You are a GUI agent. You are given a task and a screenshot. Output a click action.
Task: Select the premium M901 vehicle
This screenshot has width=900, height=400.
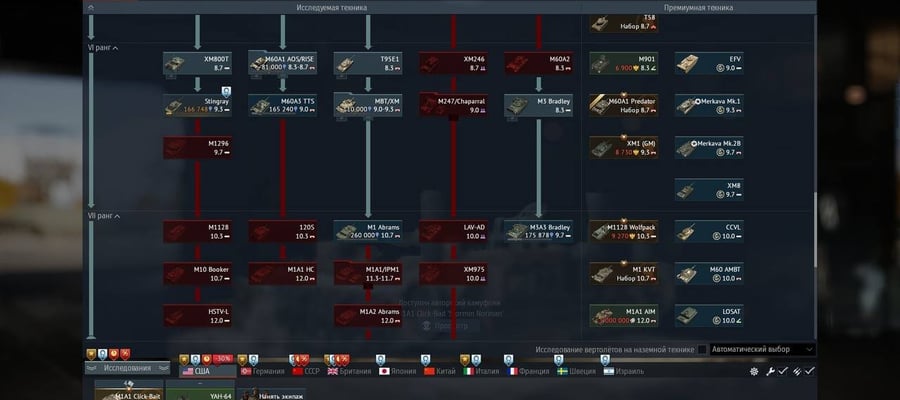coord(624,63)
